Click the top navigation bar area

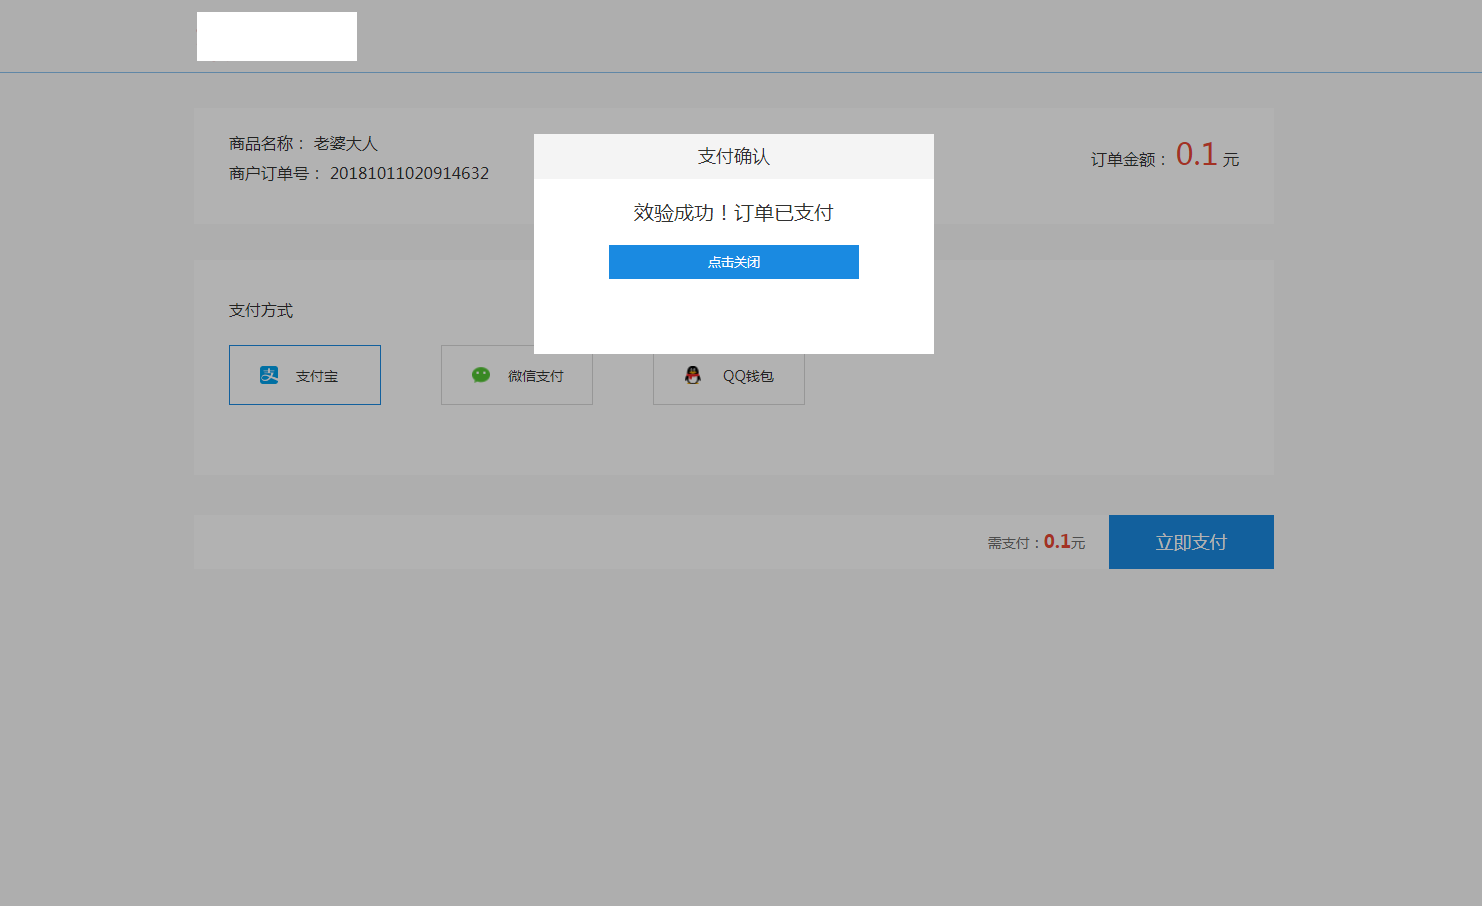click(740, 36)
